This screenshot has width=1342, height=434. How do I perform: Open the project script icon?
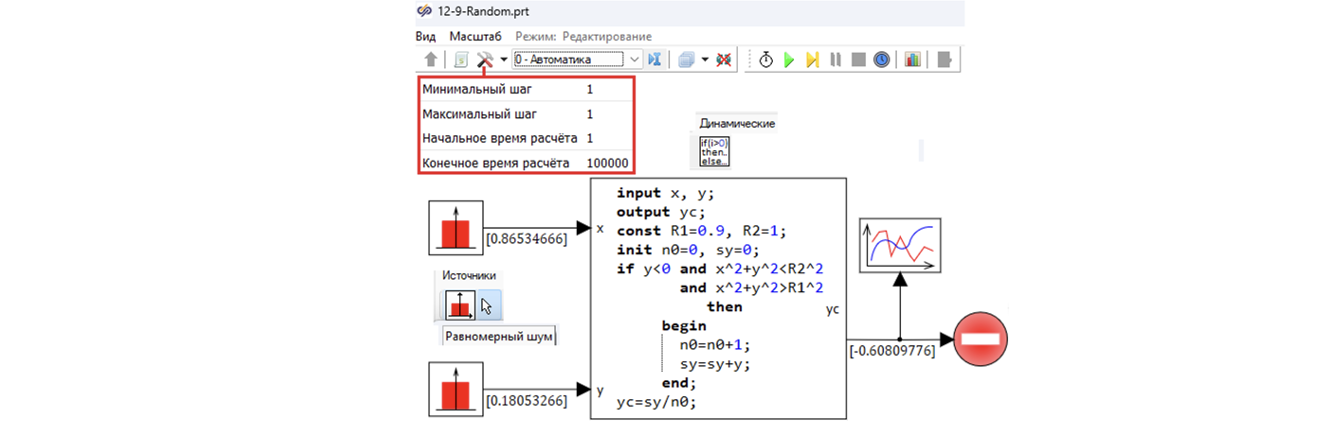[461, 59]
